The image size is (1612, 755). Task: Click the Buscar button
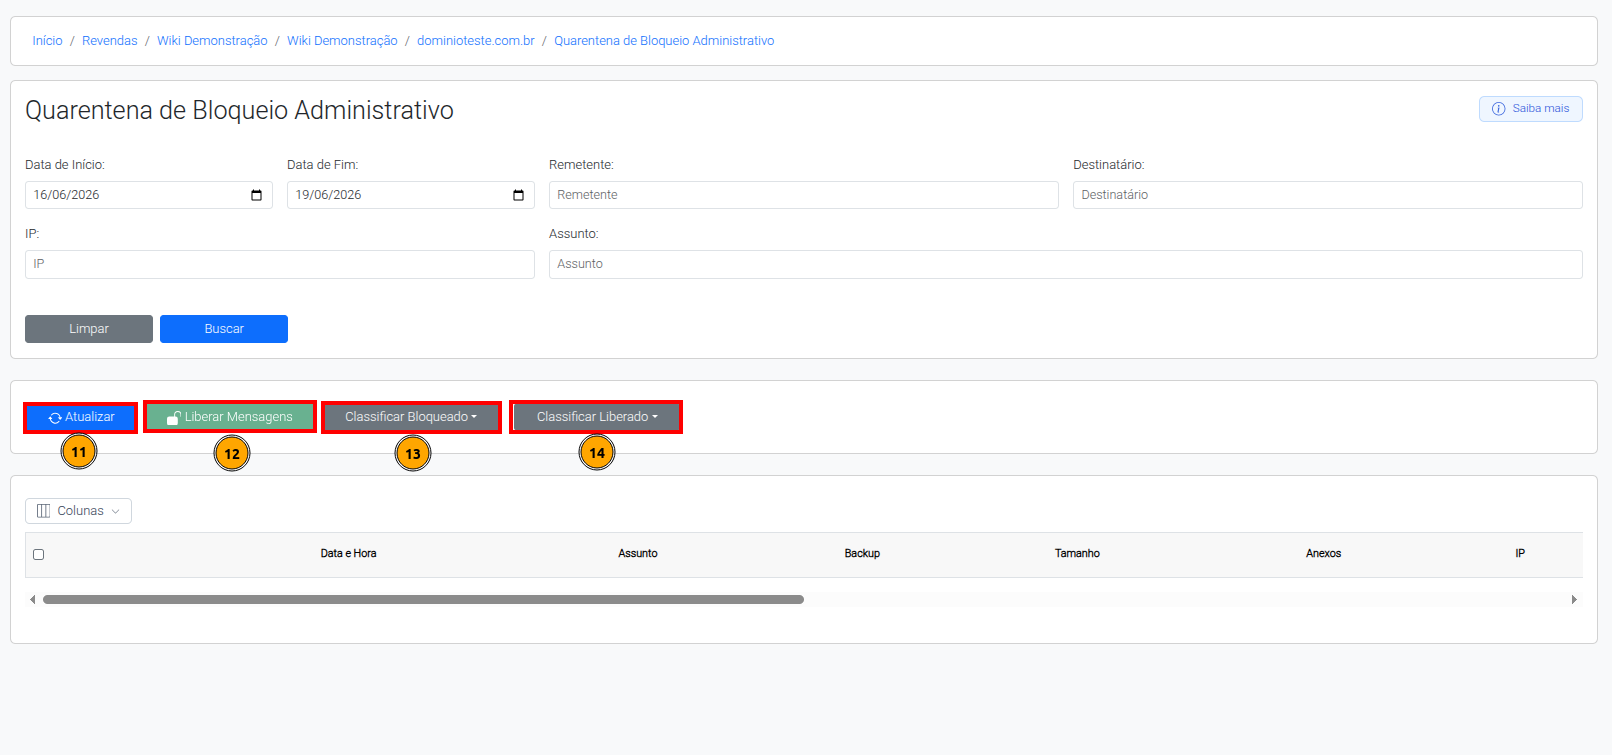click(x=224, y=329)
